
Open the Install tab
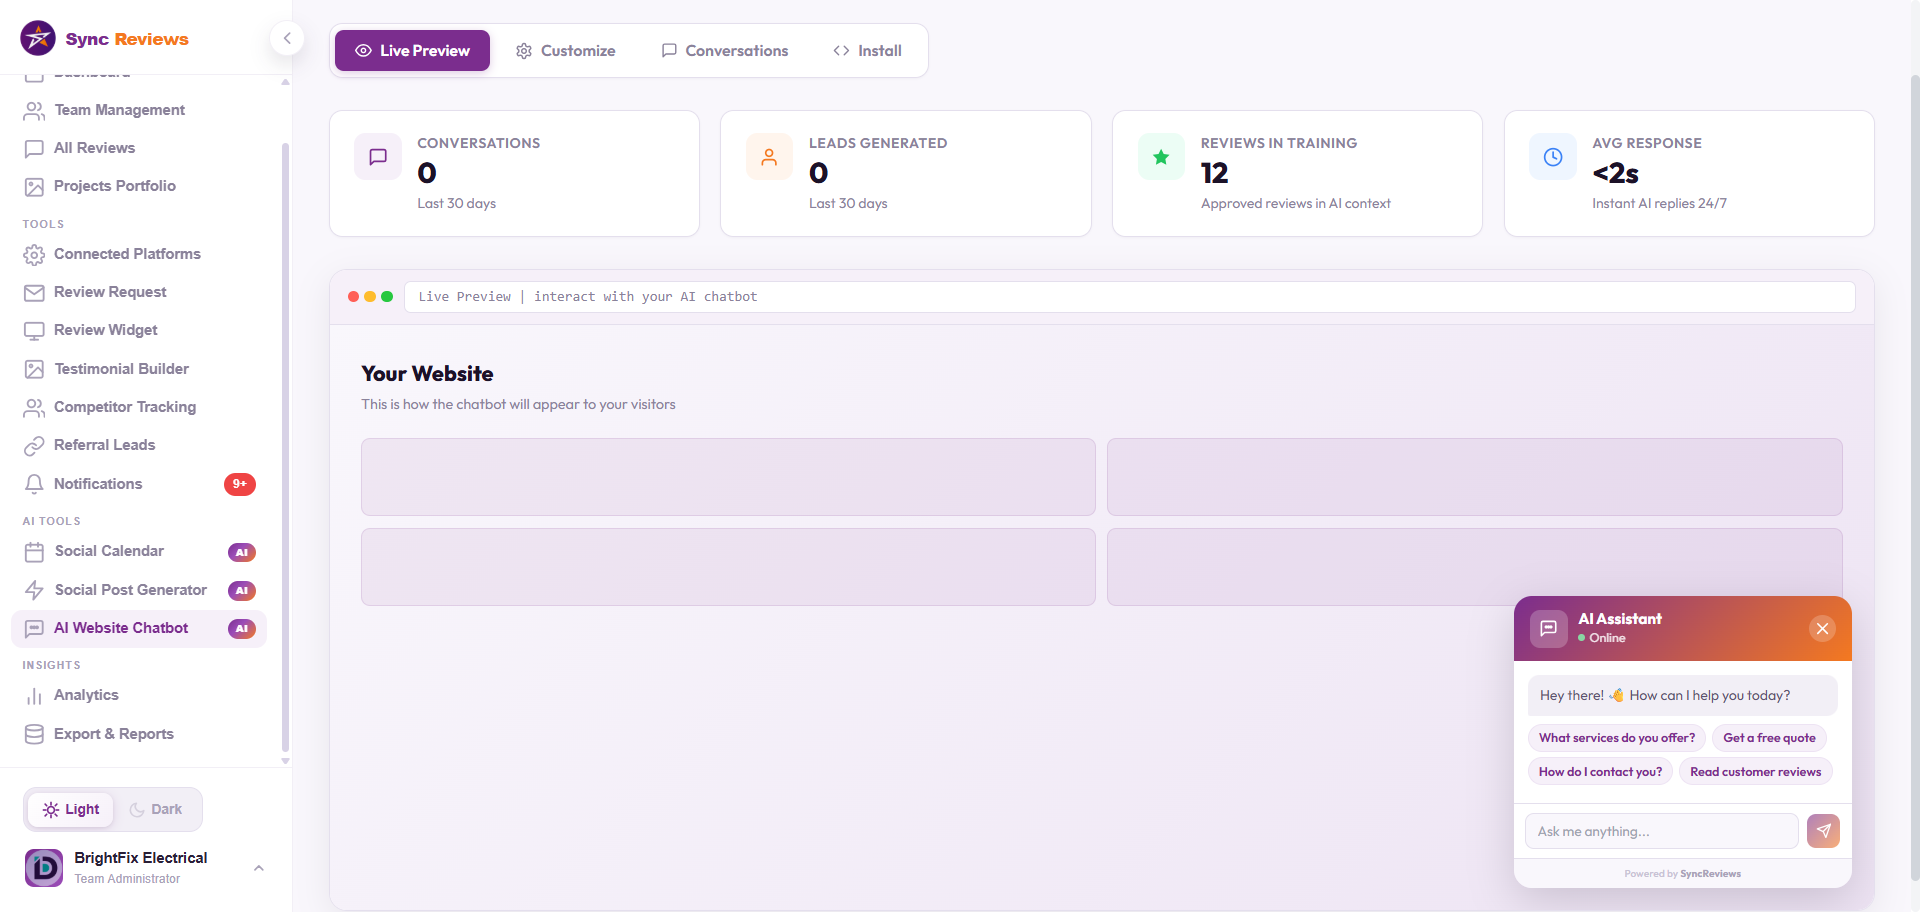click(867, 50)
